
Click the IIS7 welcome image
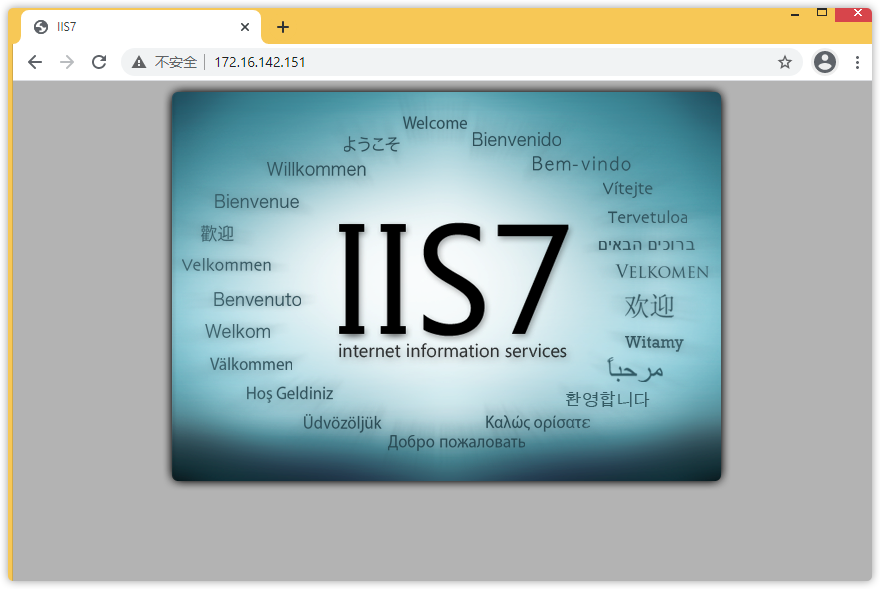point(446,286)
